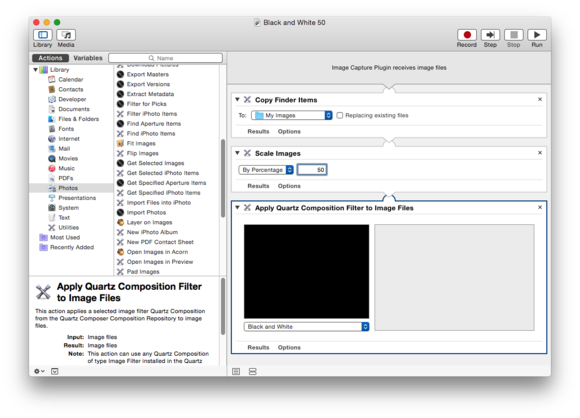The width and height of the screenshot is (580, 418).
Task: Show Options for the Quartz filter action
Action: click(289, 347)
